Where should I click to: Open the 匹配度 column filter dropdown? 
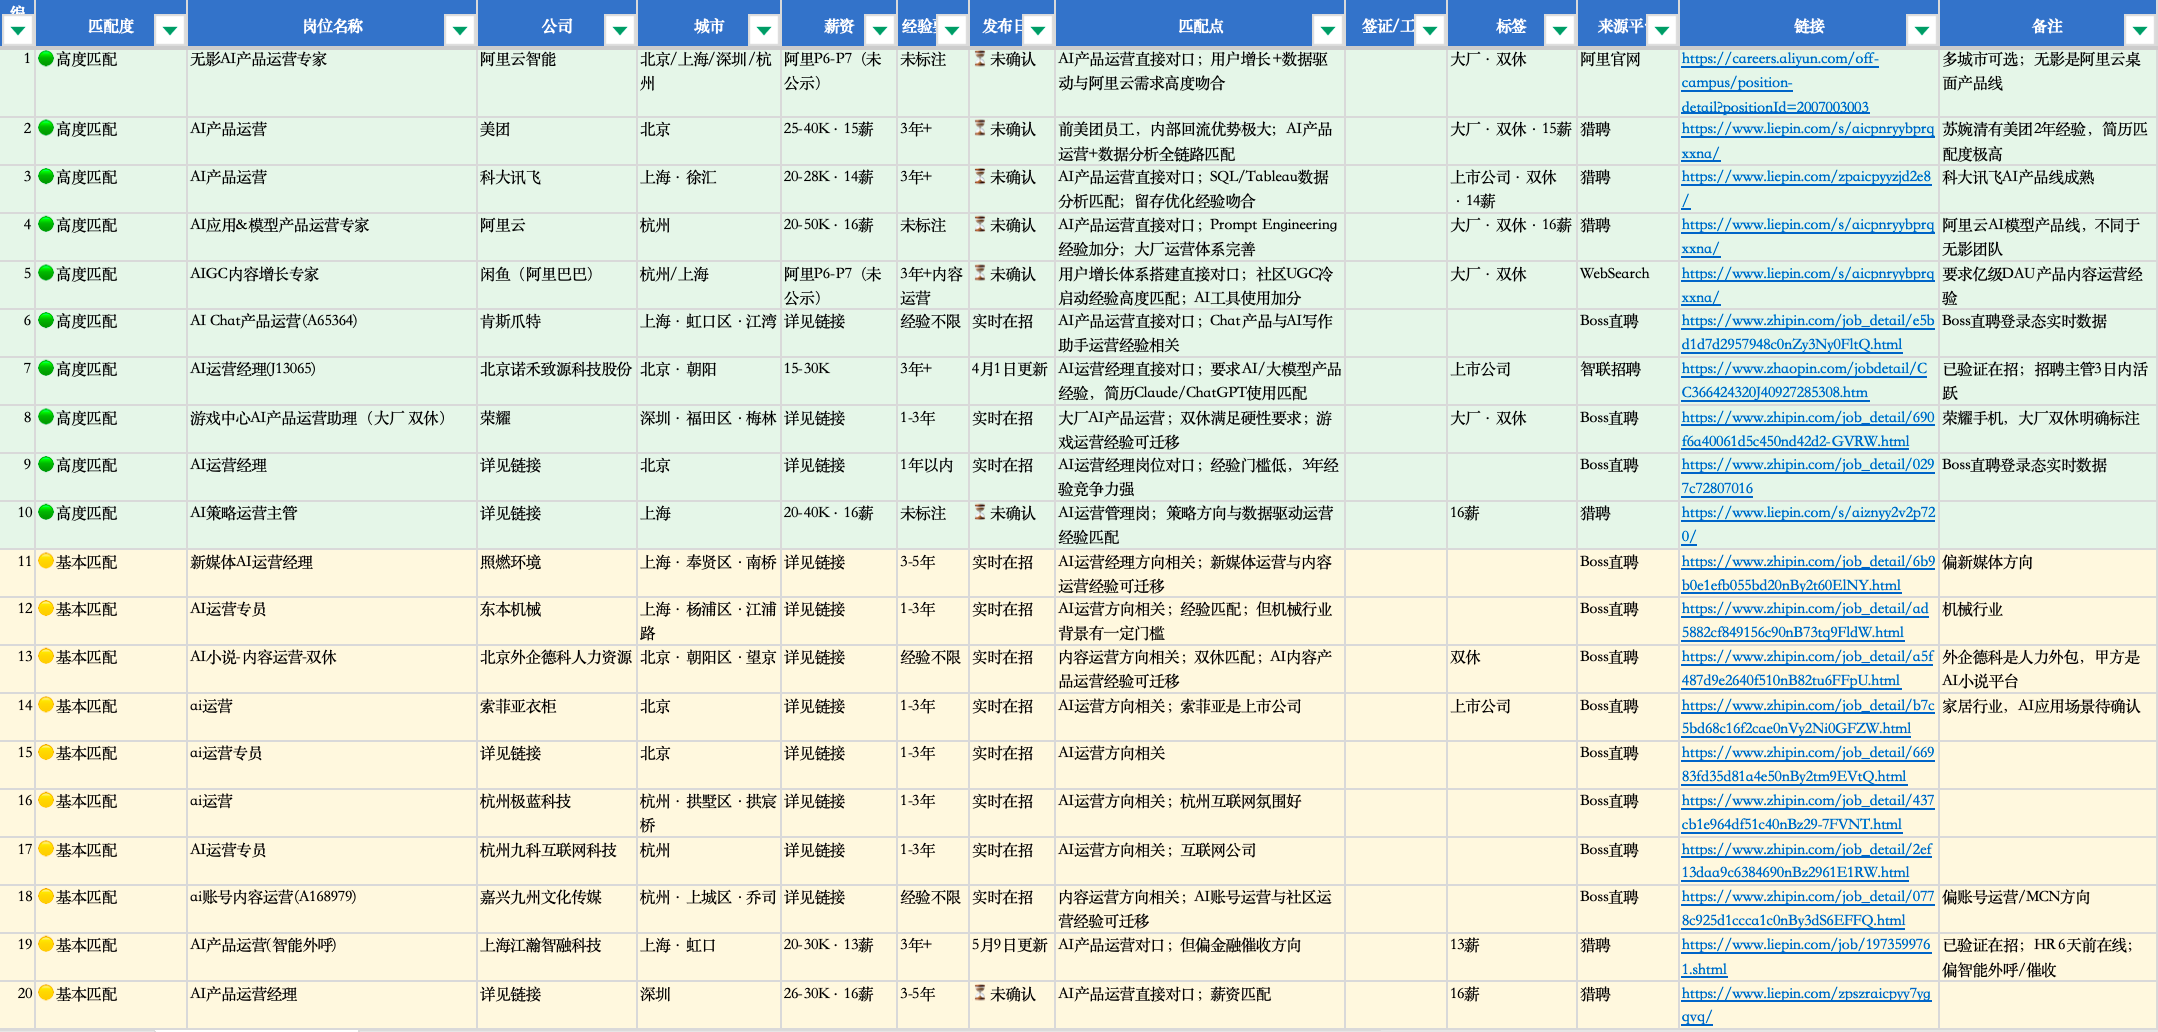click(170, 31)
